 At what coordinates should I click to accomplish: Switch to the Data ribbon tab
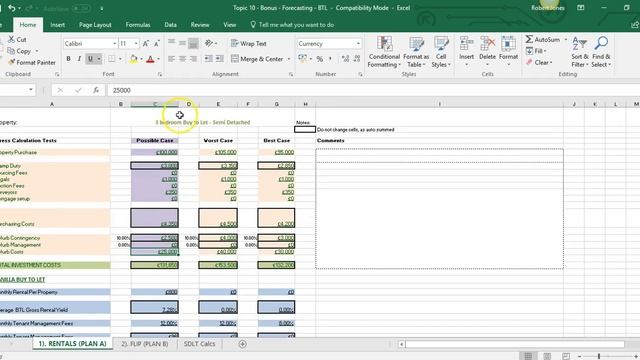[x=171, y=25]
